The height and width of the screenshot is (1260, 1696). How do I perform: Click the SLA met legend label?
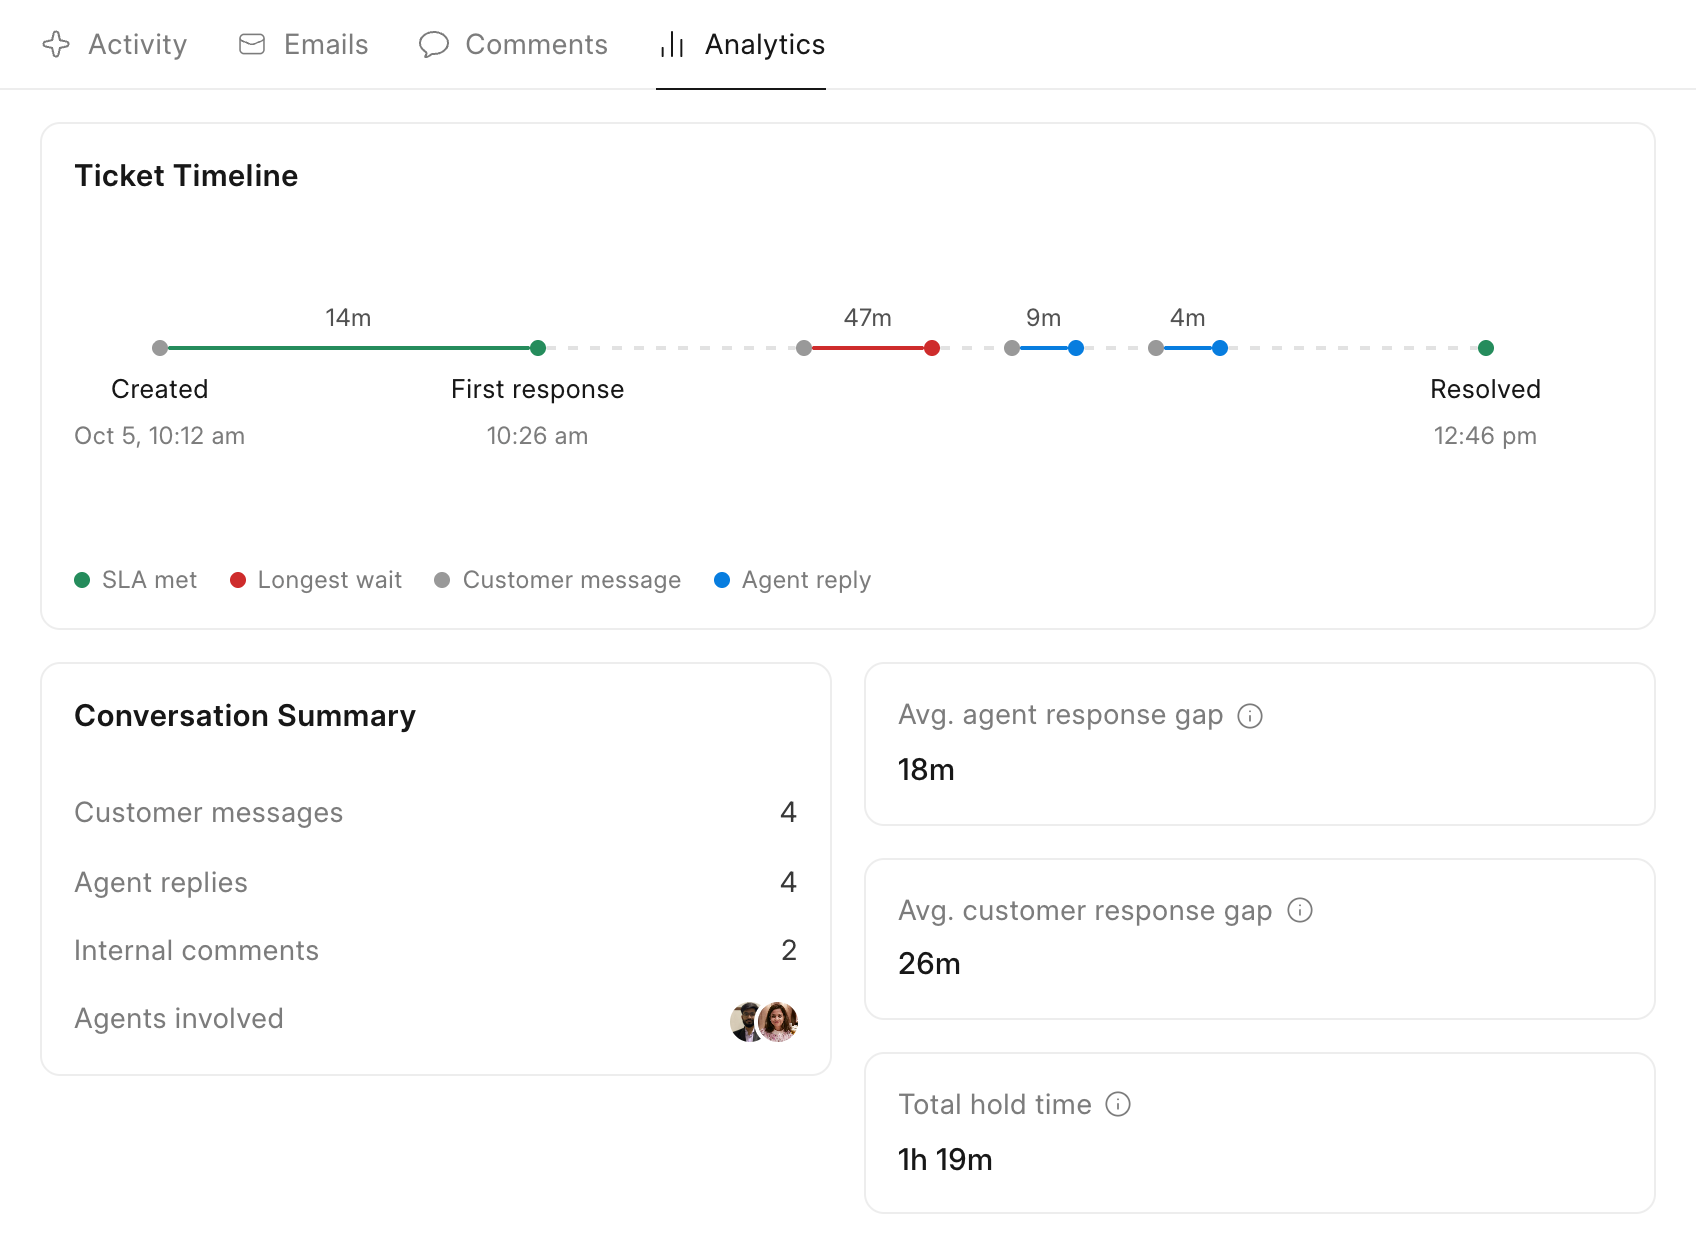pos(150,580)
